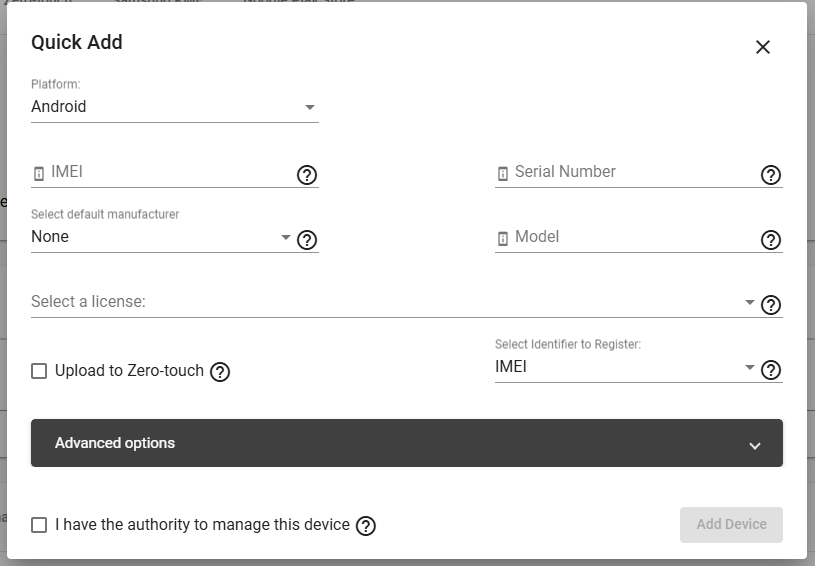Click the Quick Add dialog title
This screenshot has height=566, width=815.
77,42
